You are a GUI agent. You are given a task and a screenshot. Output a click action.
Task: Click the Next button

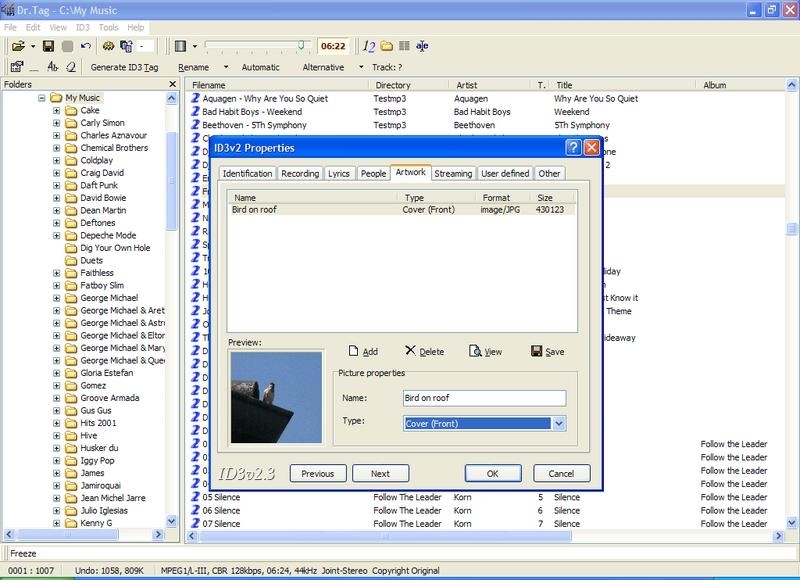coord(381,473)
